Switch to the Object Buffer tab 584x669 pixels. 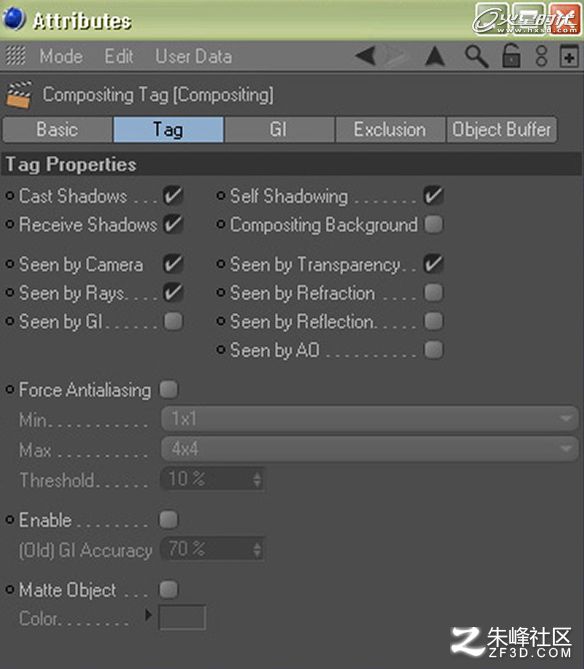501,129
